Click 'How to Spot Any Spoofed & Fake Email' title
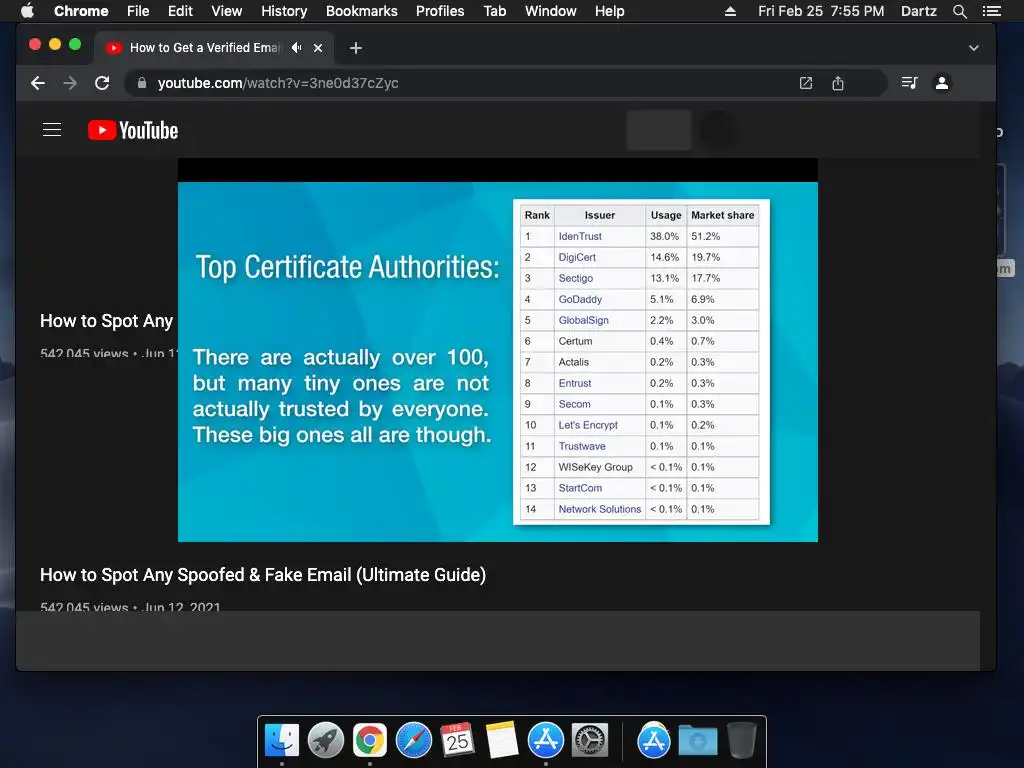 (263, 575)
